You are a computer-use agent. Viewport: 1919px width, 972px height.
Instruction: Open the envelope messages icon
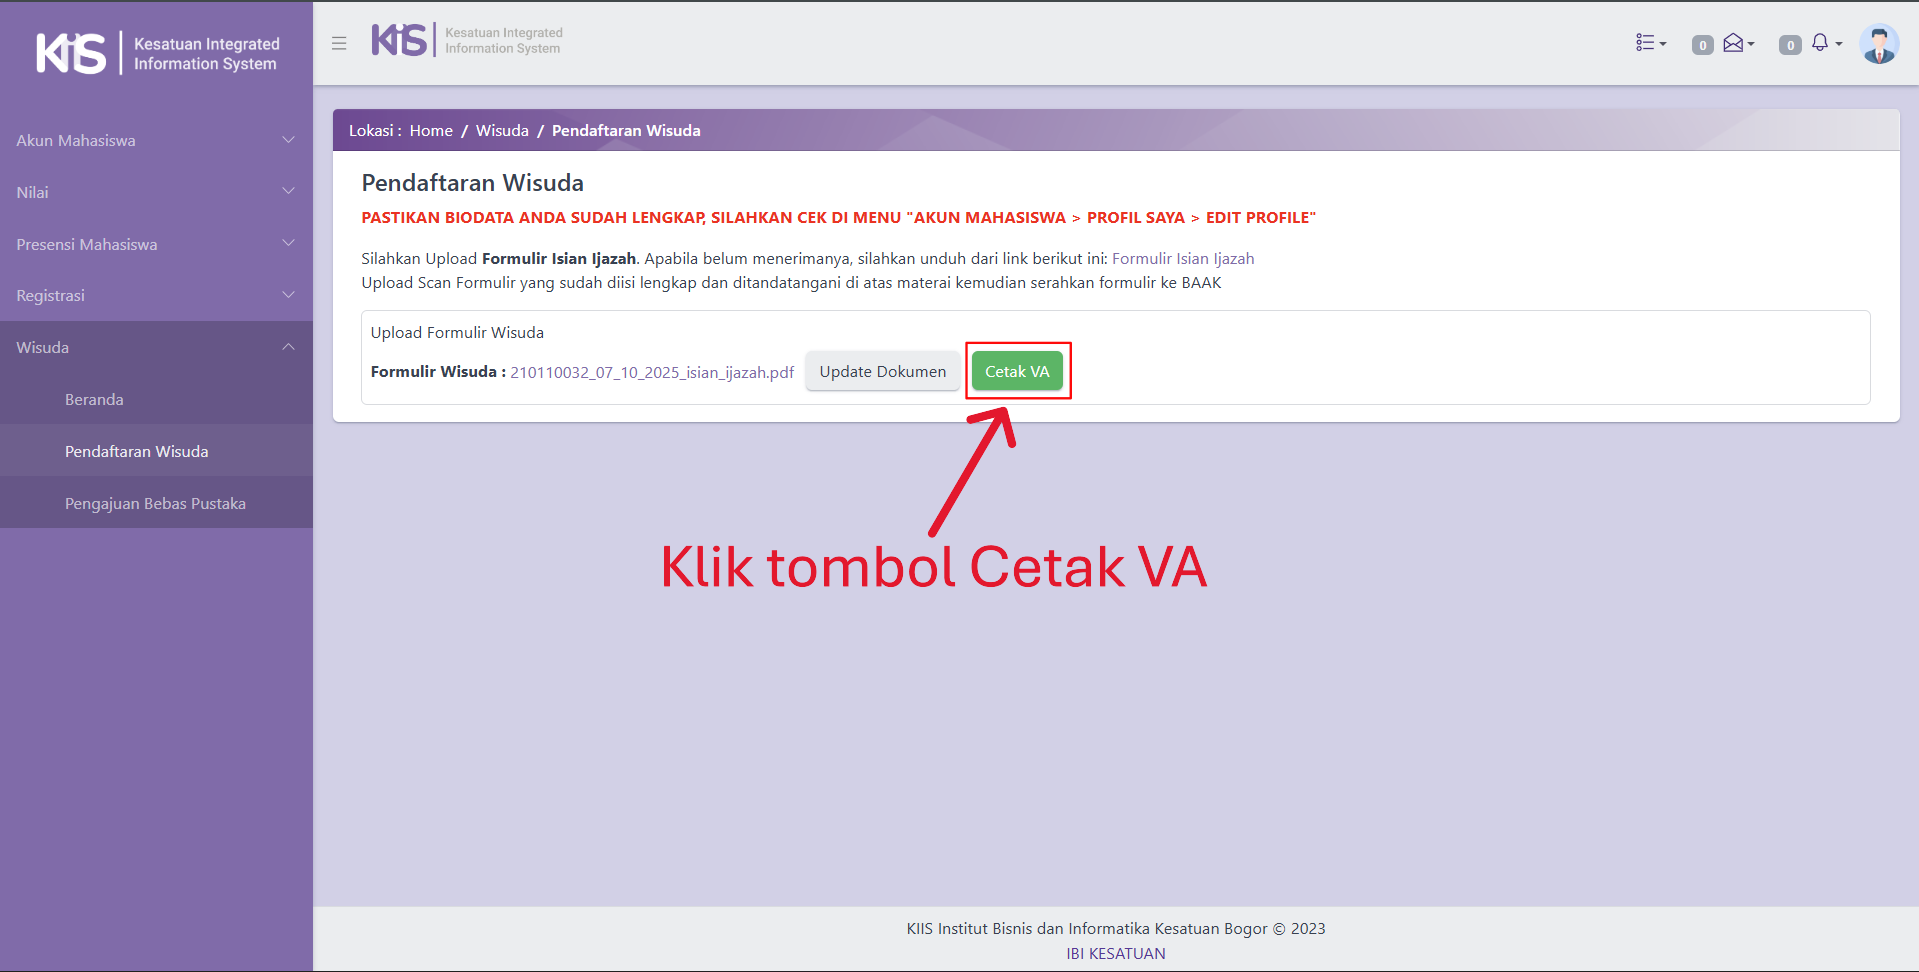pyautogui.click(x=1736, y=43)
